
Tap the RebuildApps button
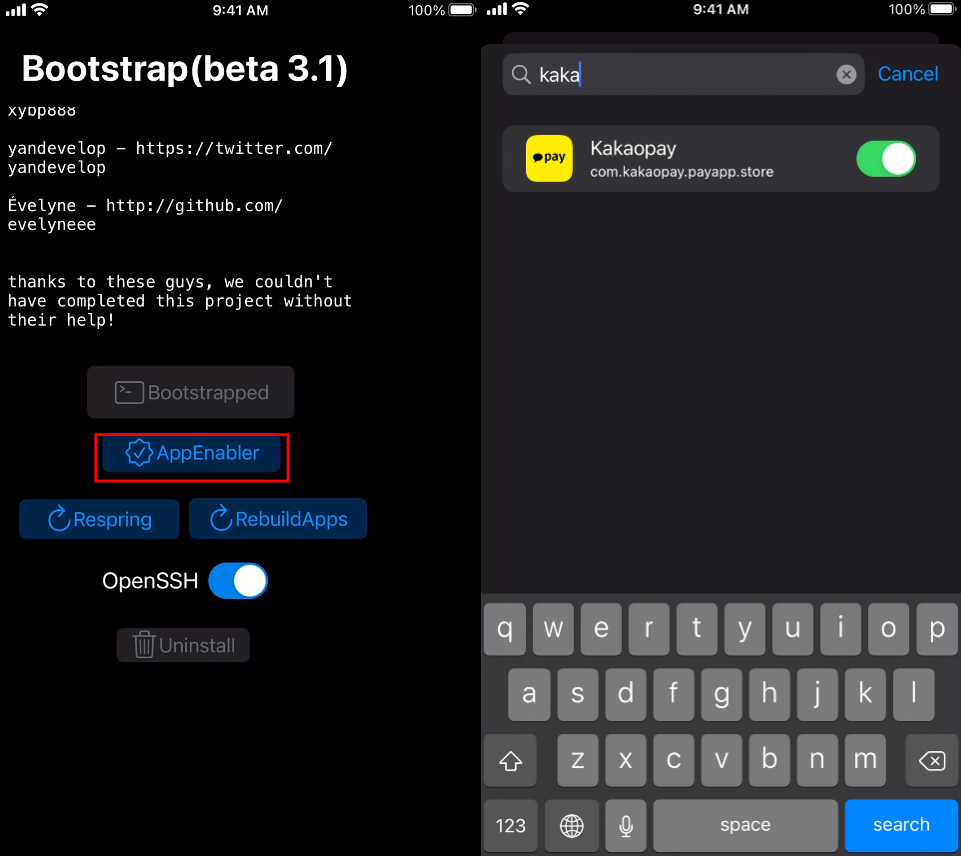pos(278,519)
